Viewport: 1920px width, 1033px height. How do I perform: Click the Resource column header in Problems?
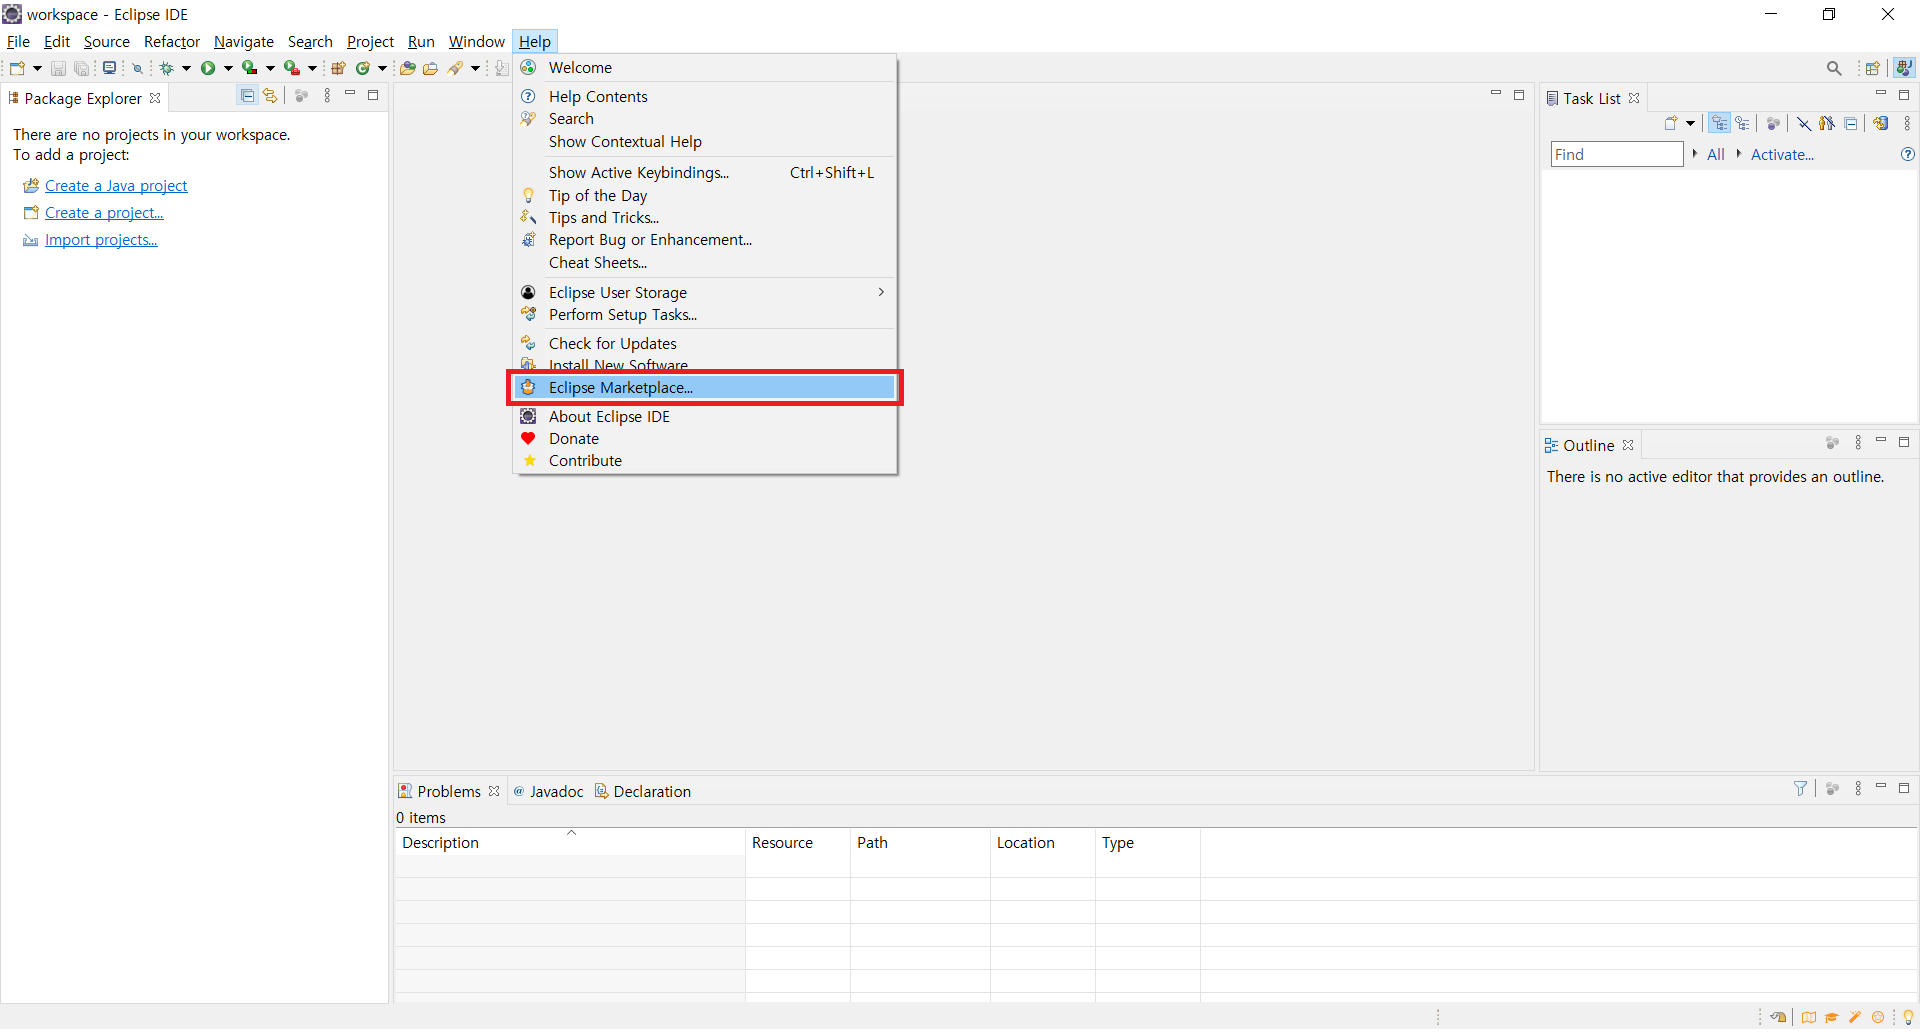tap(798, 843)
